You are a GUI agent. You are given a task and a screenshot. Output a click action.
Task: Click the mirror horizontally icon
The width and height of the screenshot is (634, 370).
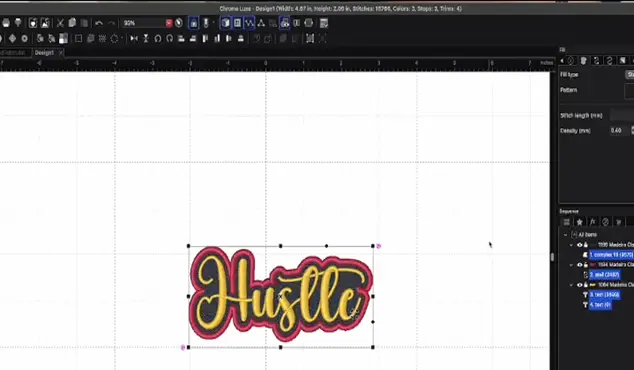point(134,38)
